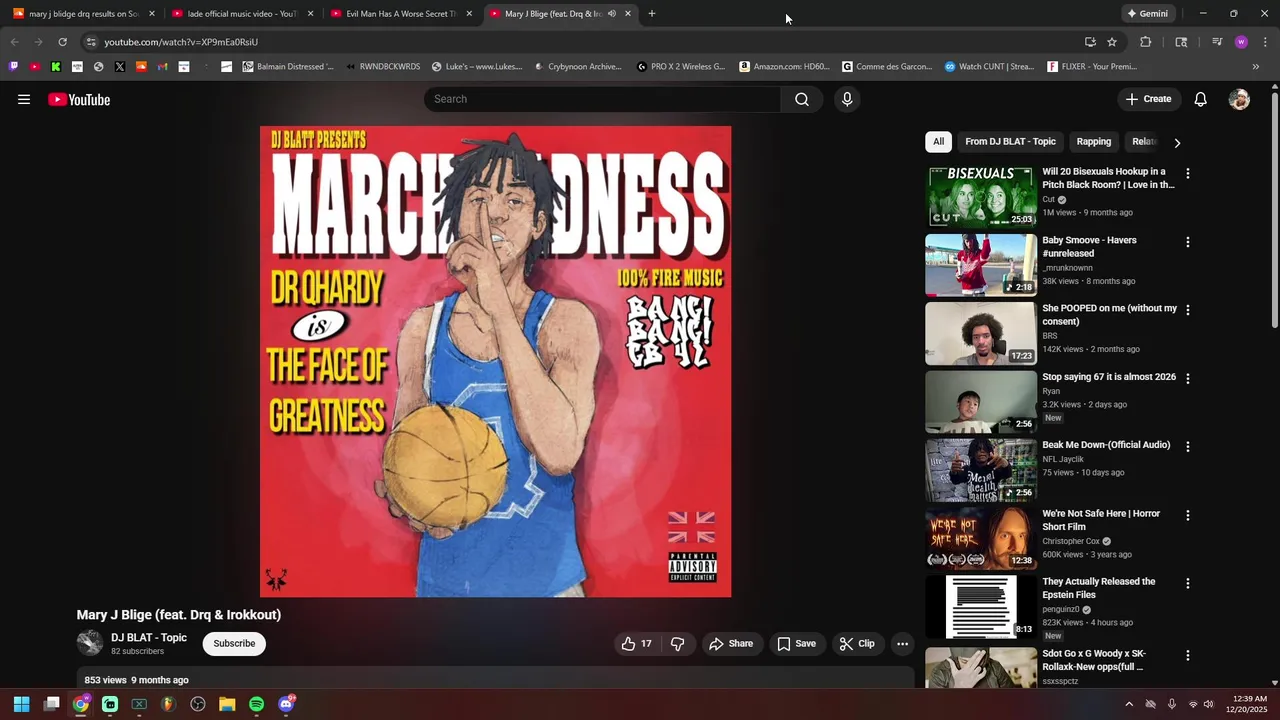Viewport: 1280px width, 720px height.
Task: Open options for 'She POOPED on me' video
Action: [x=1188, y=310]
